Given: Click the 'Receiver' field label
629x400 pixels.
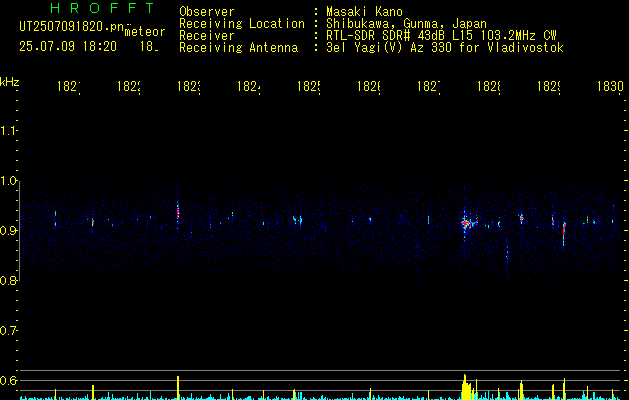Looking at the screenshot, I should (x=207, y=36).
